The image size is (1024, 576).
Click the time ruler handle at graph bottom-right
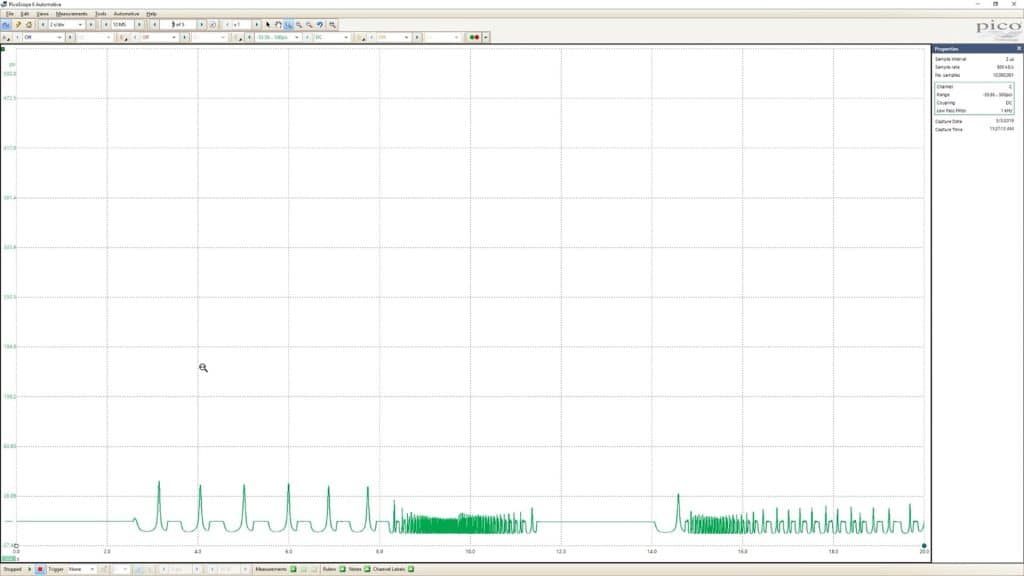tap(924, 545)
